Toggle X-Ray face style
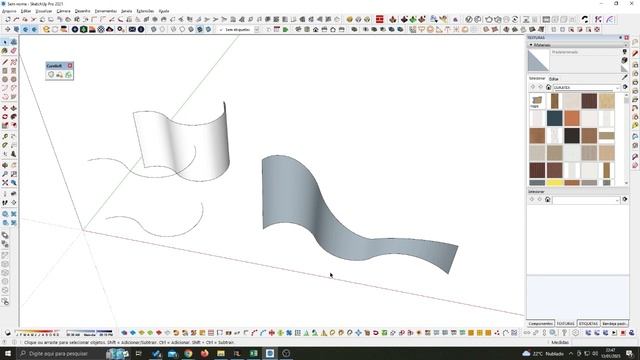Image resolution: width=640 pixels, height=360 pixels. pyautogui.click(x=153, y=29)
